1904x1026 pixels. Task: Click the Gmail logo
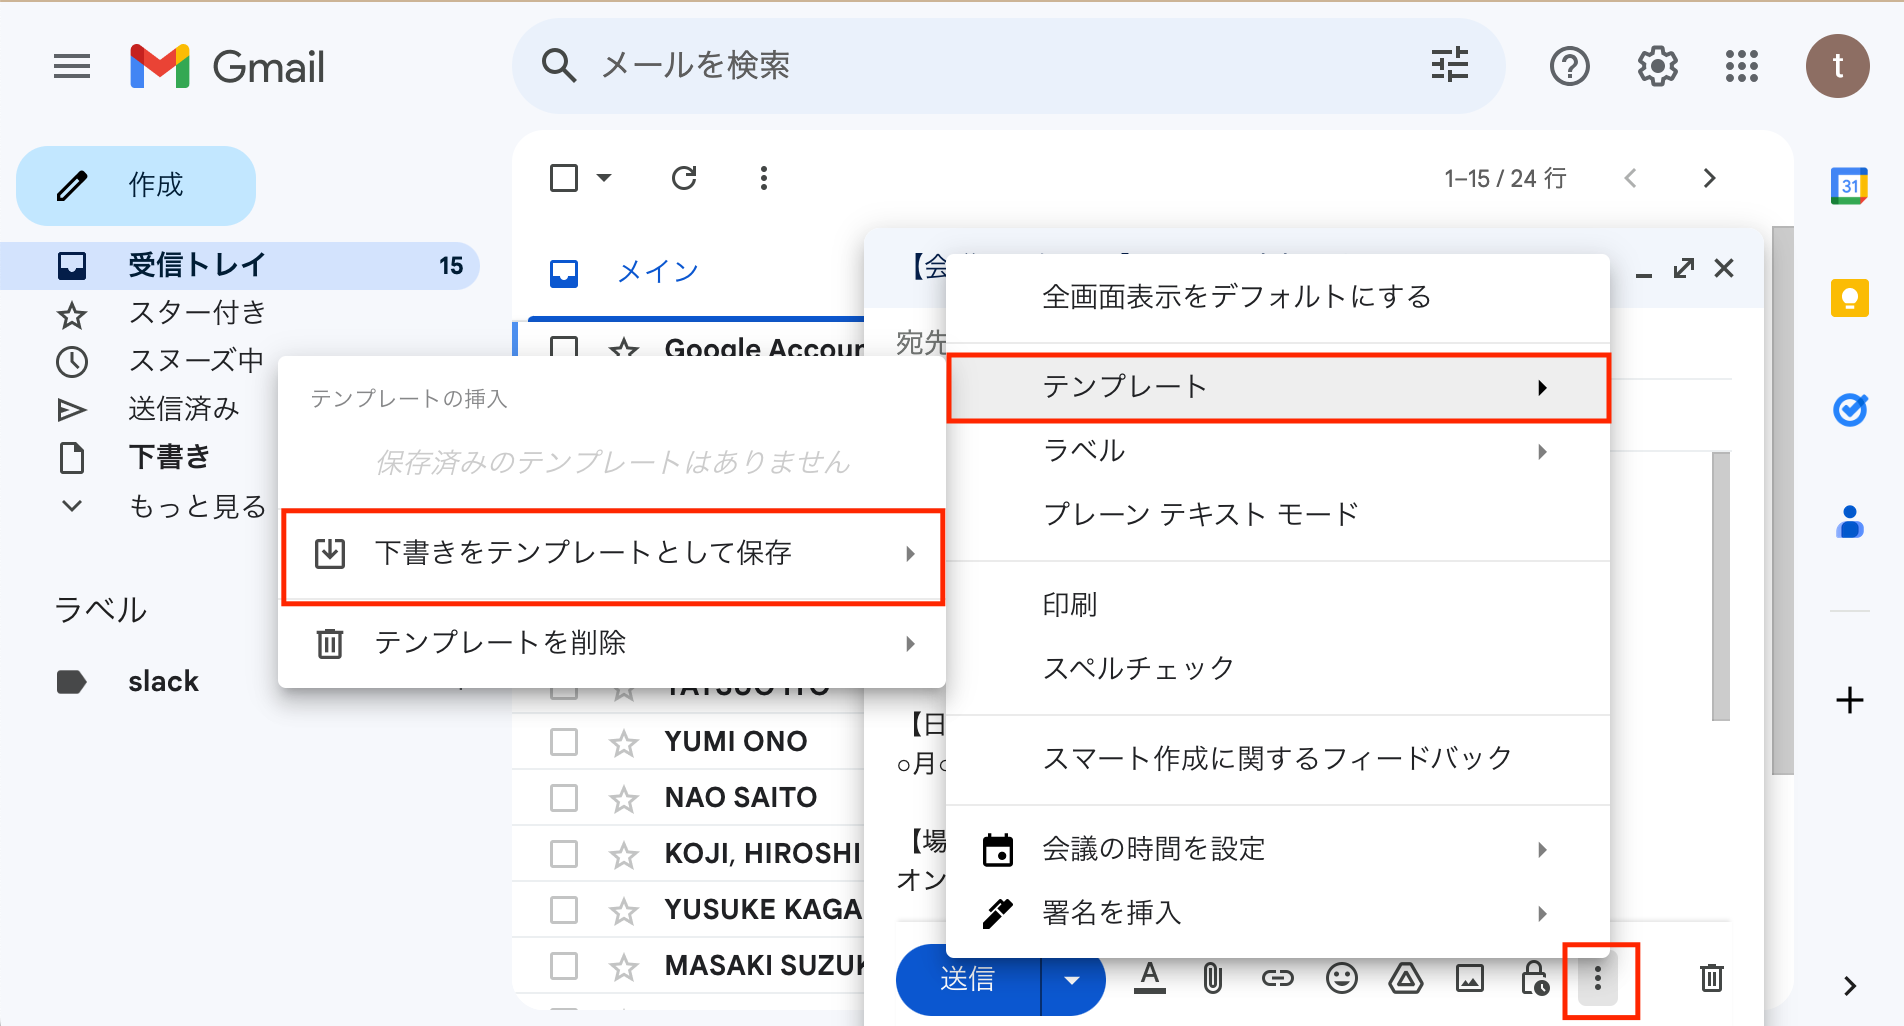[228, 67]
